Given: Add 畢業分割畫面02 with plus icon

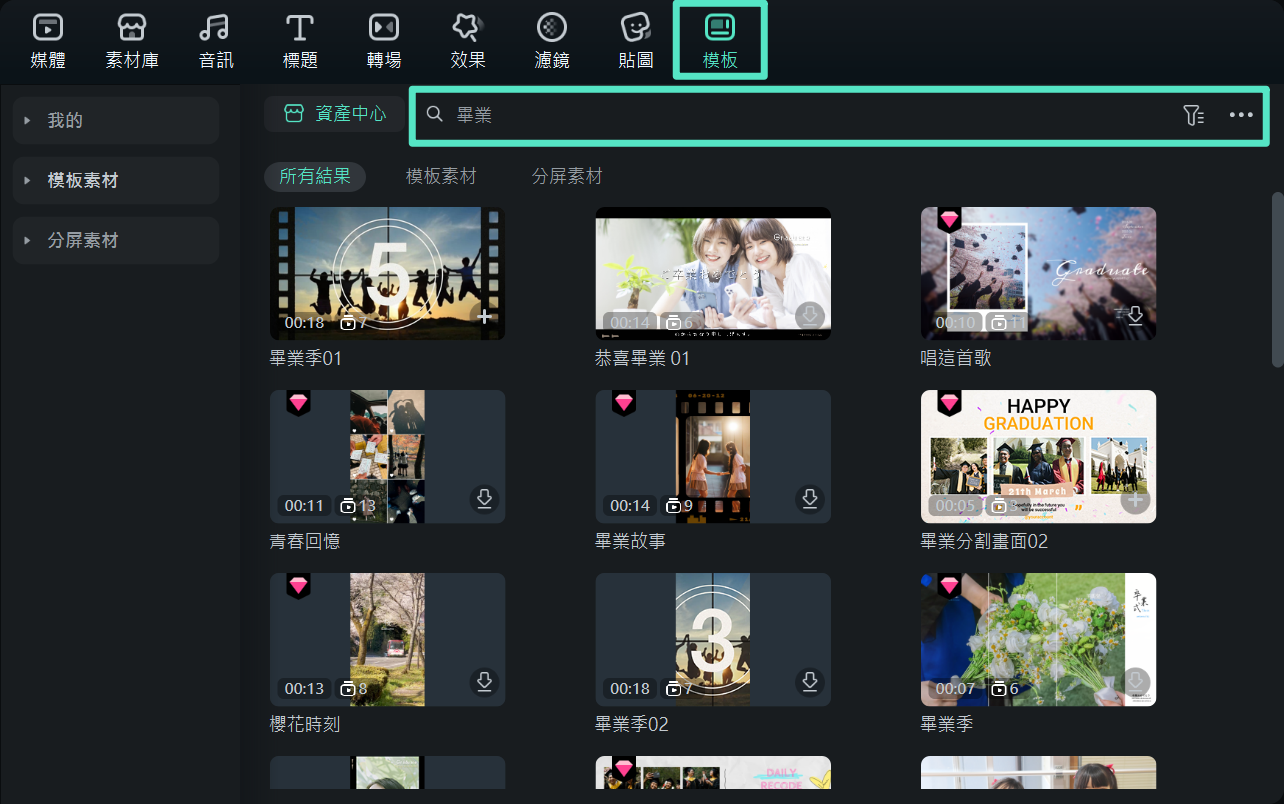Looking at the screenshot, I should (x=1135, y=500).
